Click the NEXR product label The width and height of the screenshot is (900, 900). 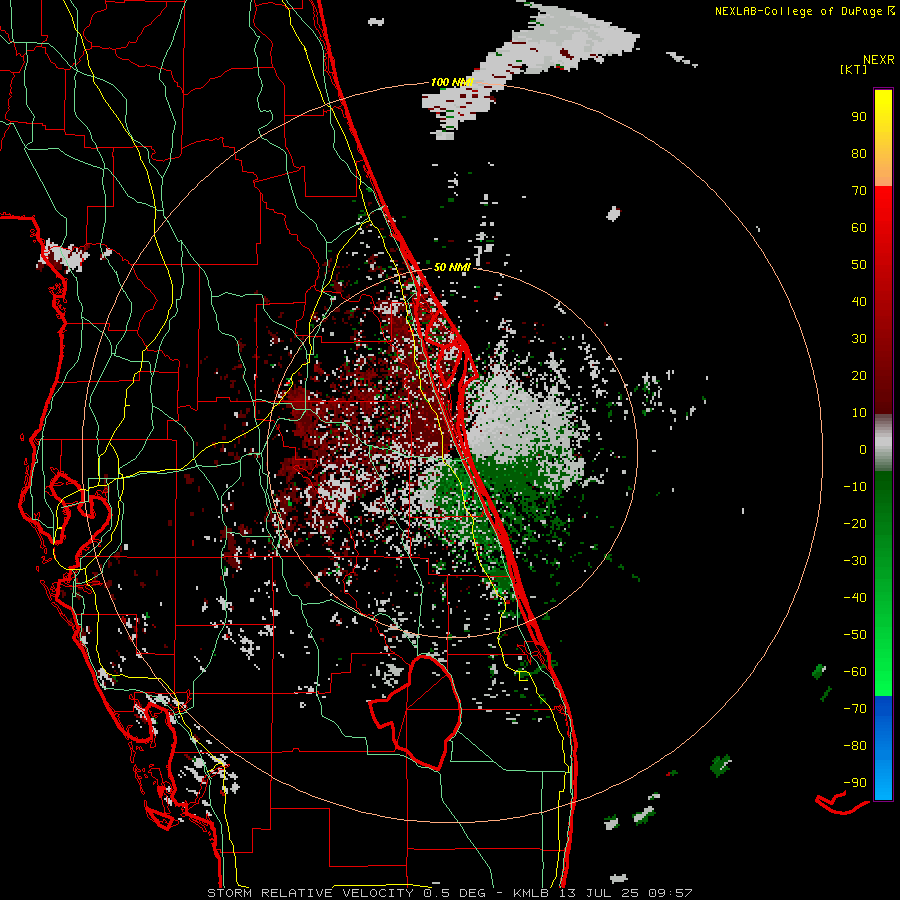pos(878,60)
